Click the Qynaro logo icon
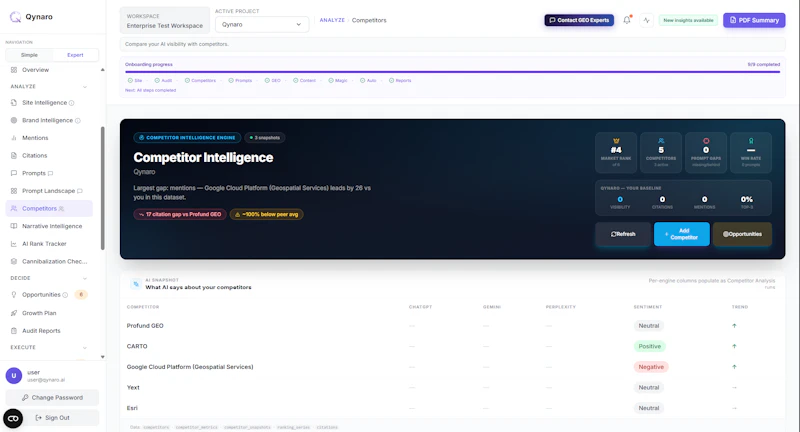The width and height of the screenshot is (800, 432). (15, 17)
